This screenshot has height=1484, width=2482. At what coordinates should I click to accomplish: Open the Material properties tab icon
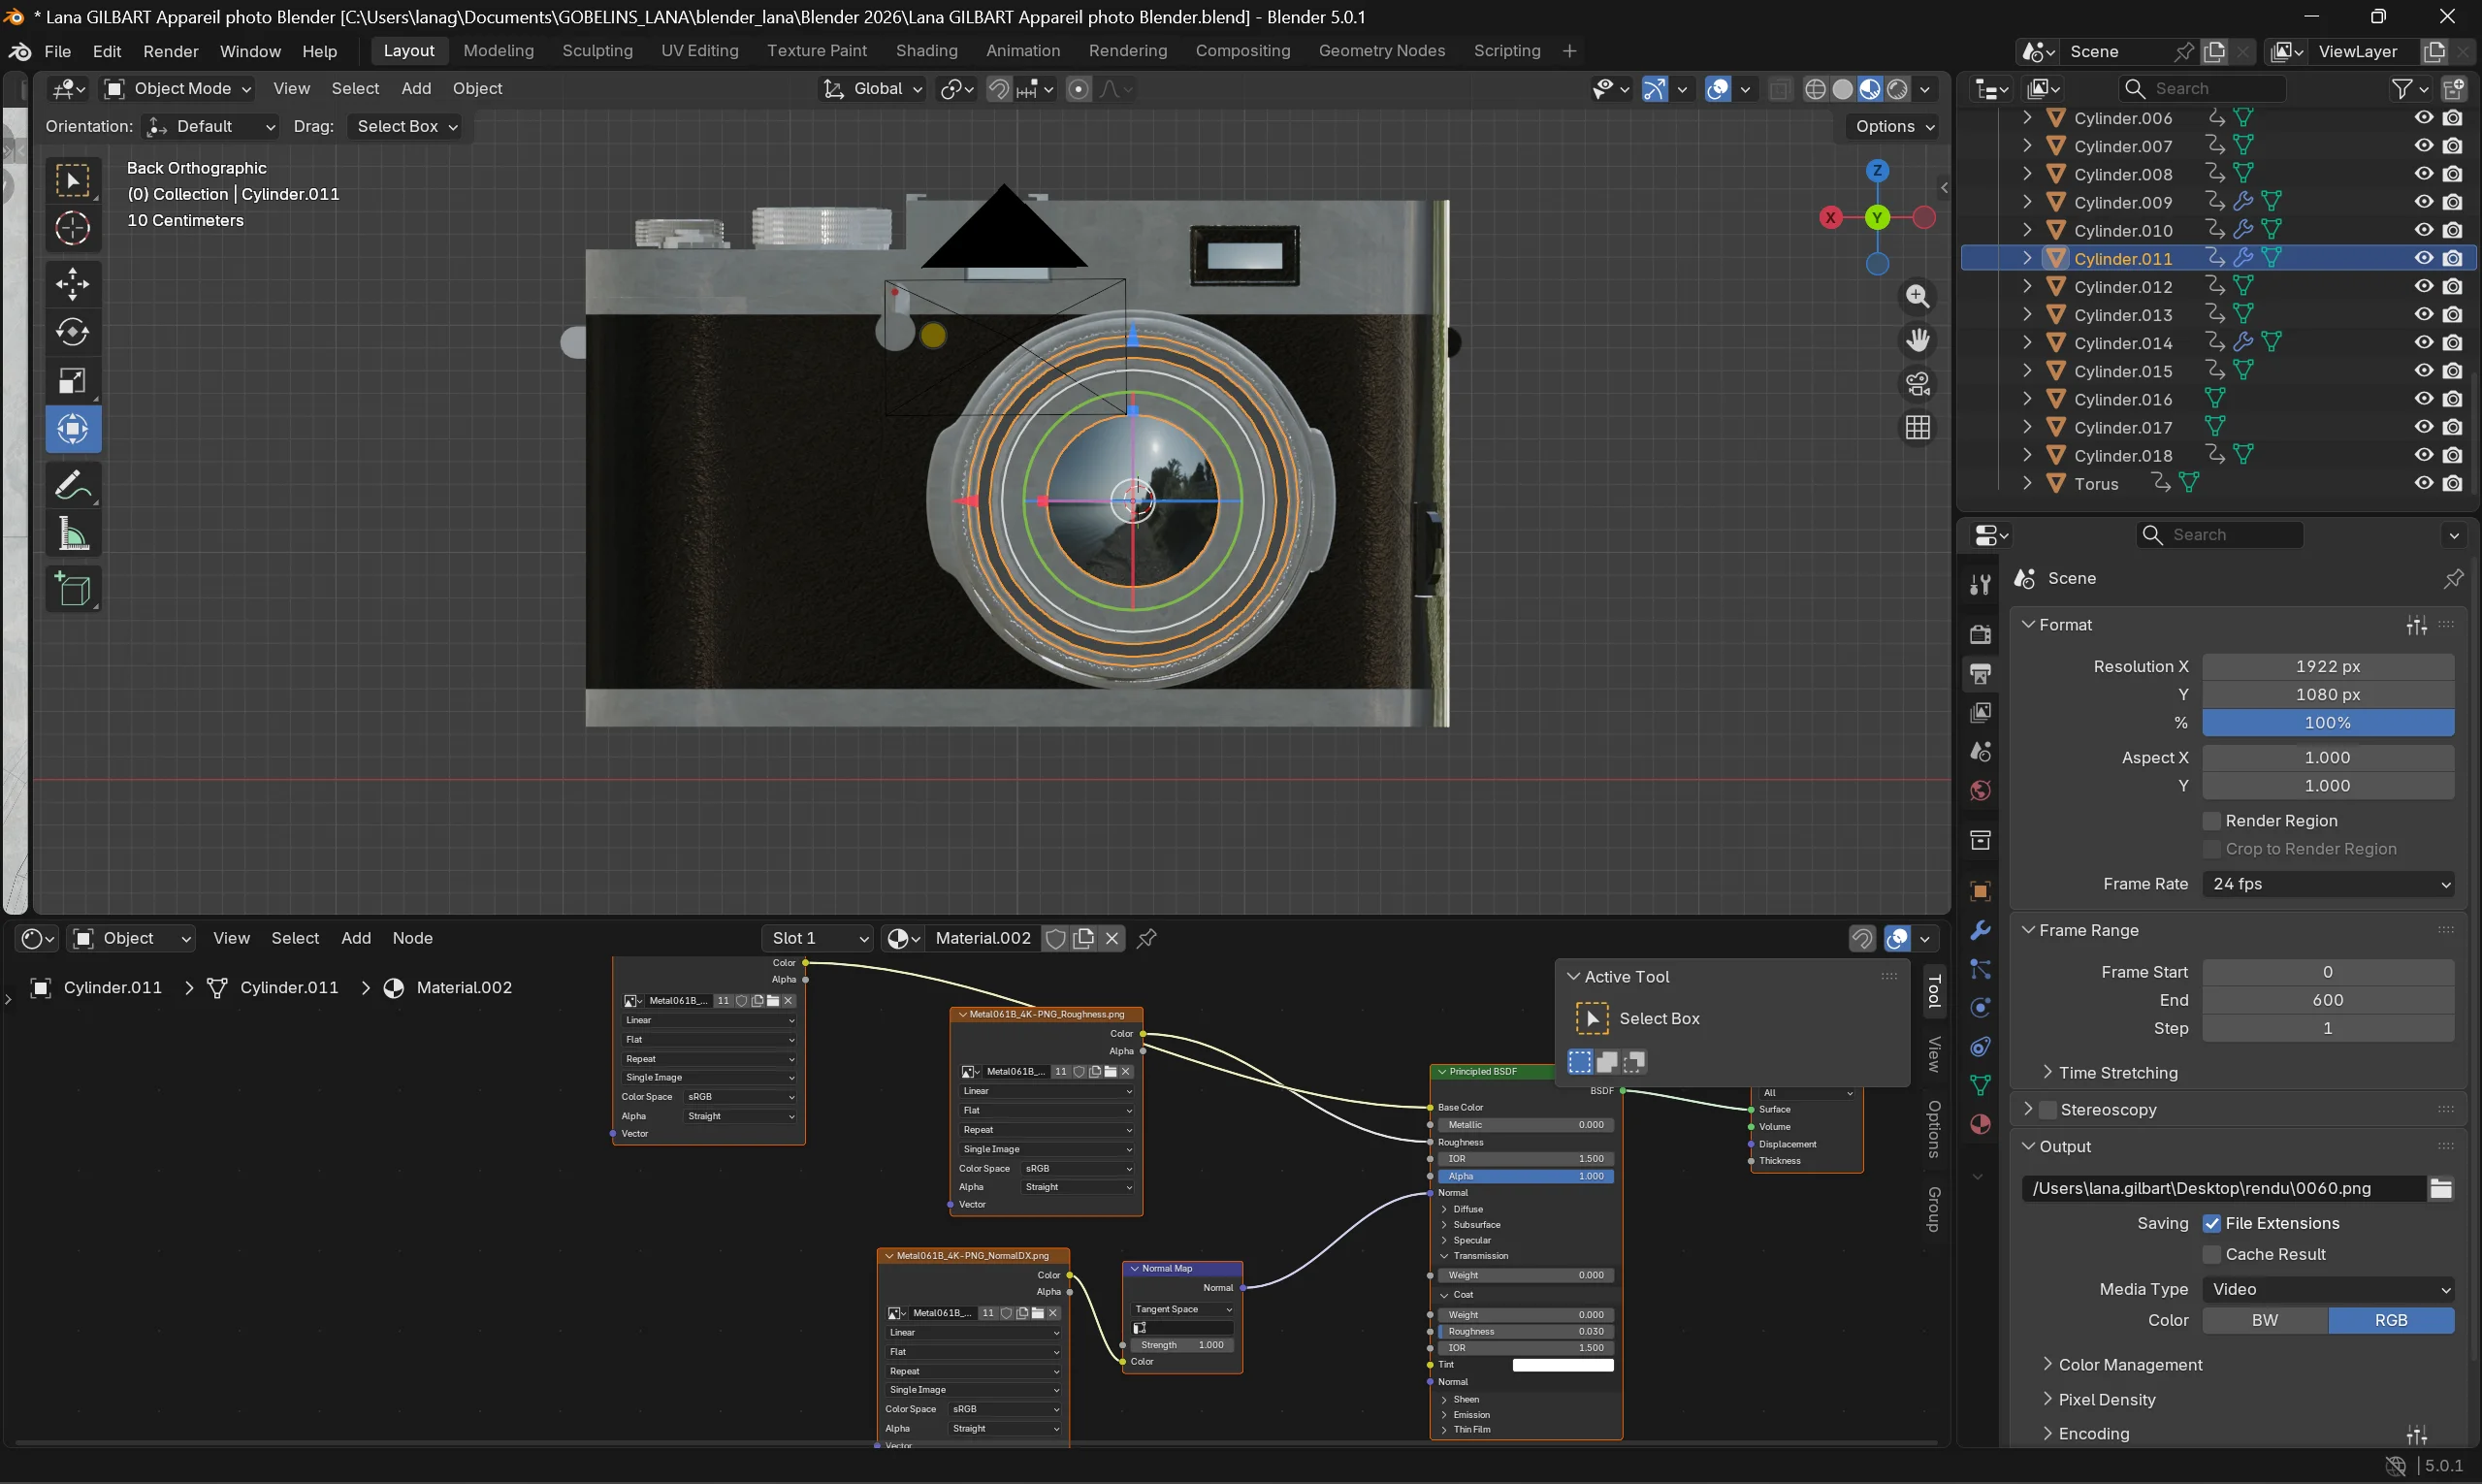[1980, 1124]
